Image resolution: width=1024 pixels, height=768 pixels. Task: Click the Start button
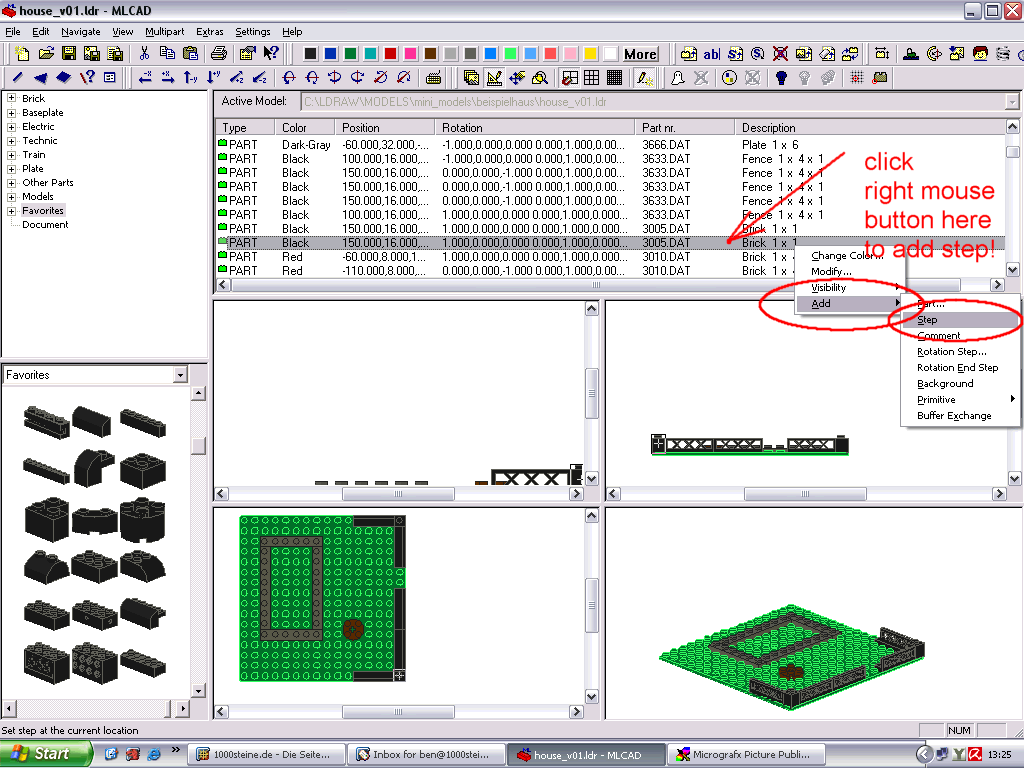click(x=44, y=754)
